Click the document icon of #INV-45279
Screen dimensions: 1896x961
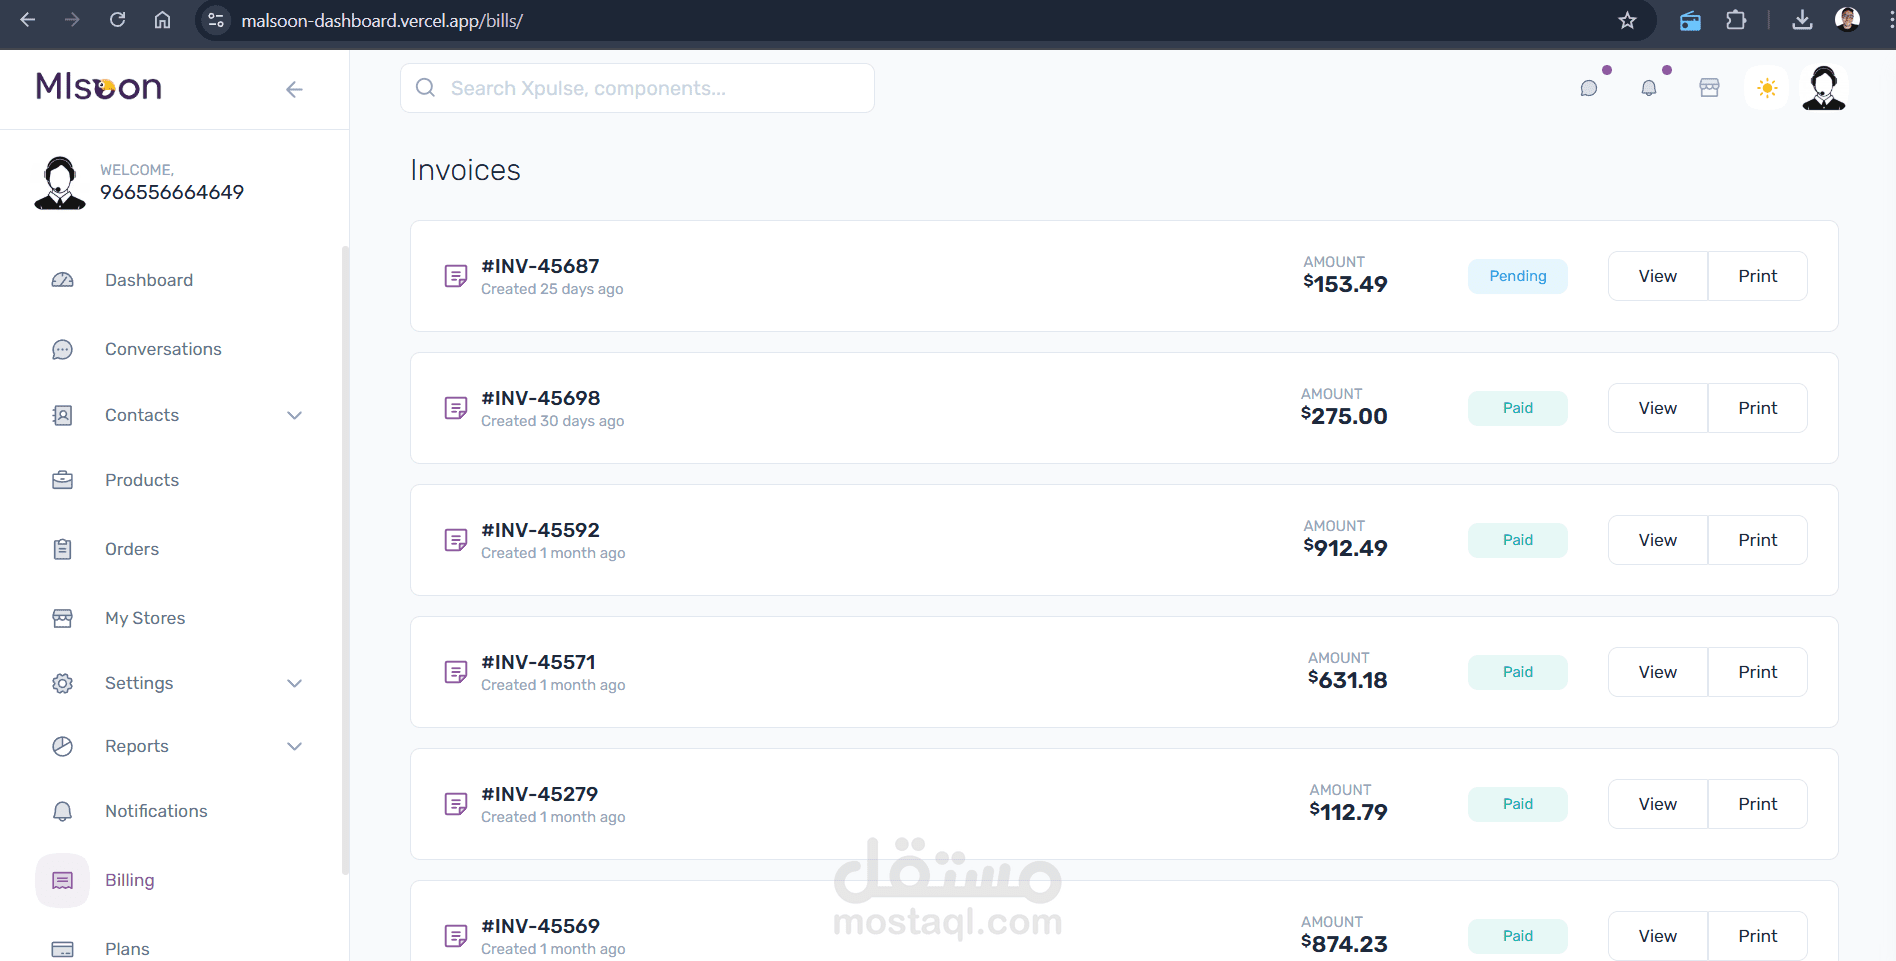(x=456, y=804)
